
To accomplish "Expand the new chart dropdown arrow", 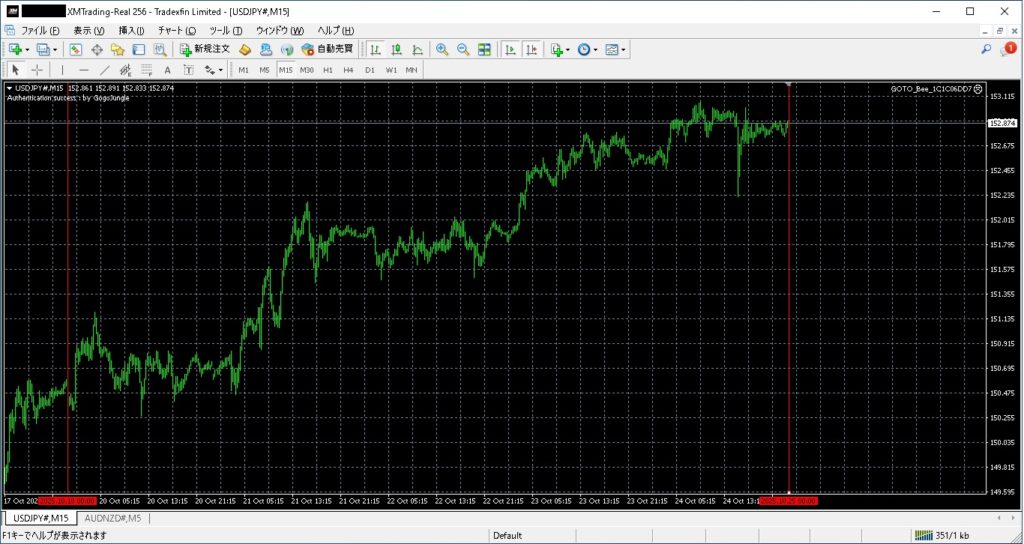I will [x=28, y=49].
